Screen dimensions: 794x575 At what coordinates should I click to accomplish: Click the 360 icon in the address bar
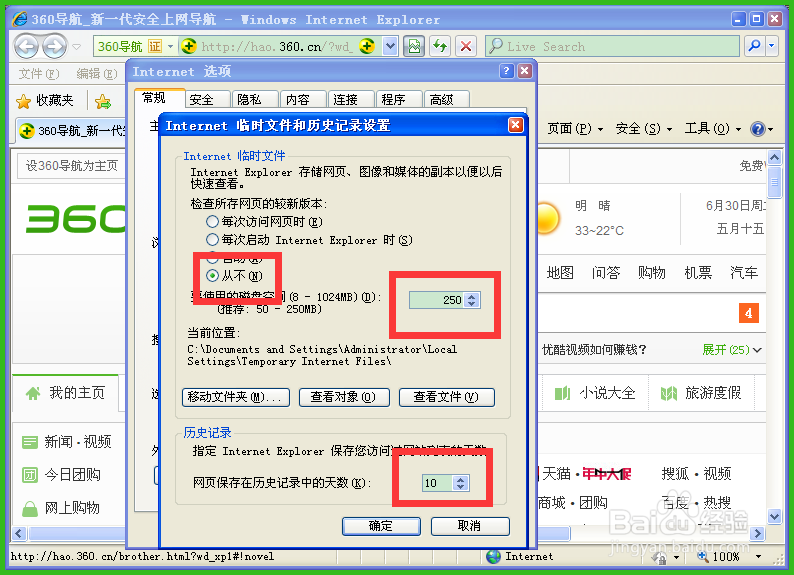(188, 47)
